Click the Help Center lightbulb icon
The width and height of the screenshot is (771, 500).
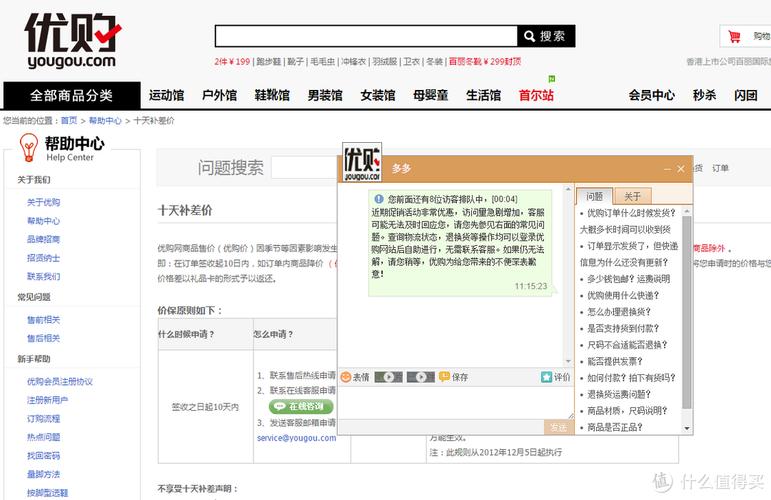coord(29,147)
